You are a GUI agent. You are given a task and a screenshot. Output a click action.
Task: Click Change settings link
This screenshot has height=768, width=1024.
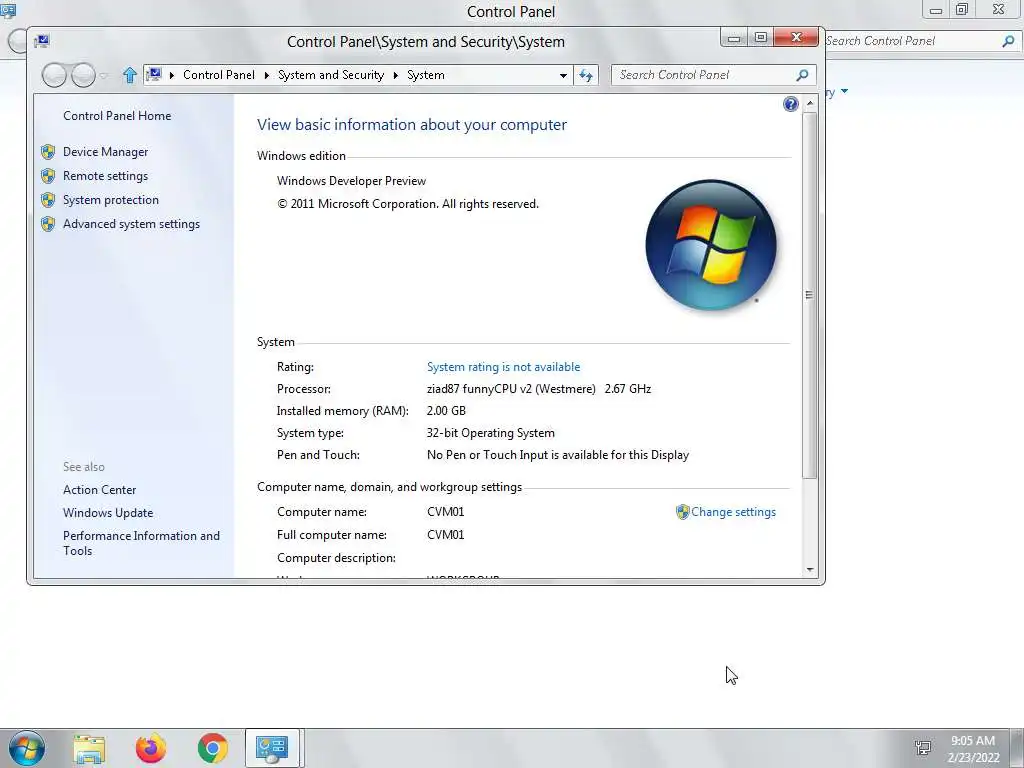pyautogui.click(x=733, y=512)
